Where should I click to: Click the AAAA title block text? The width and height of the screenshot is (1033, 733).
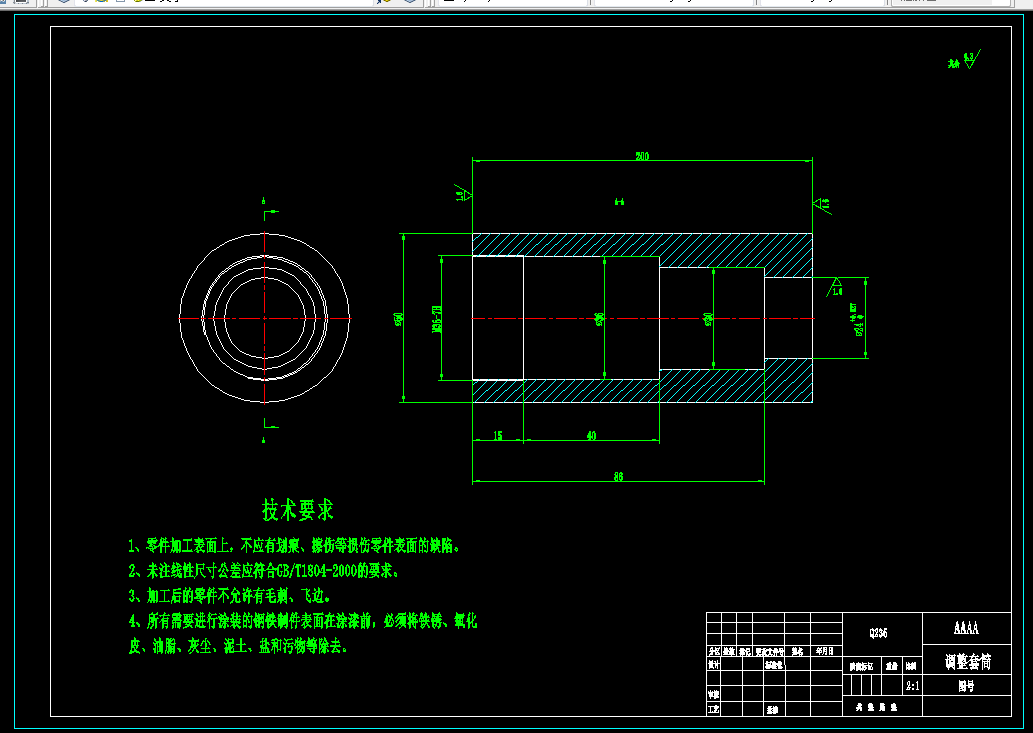966,628
